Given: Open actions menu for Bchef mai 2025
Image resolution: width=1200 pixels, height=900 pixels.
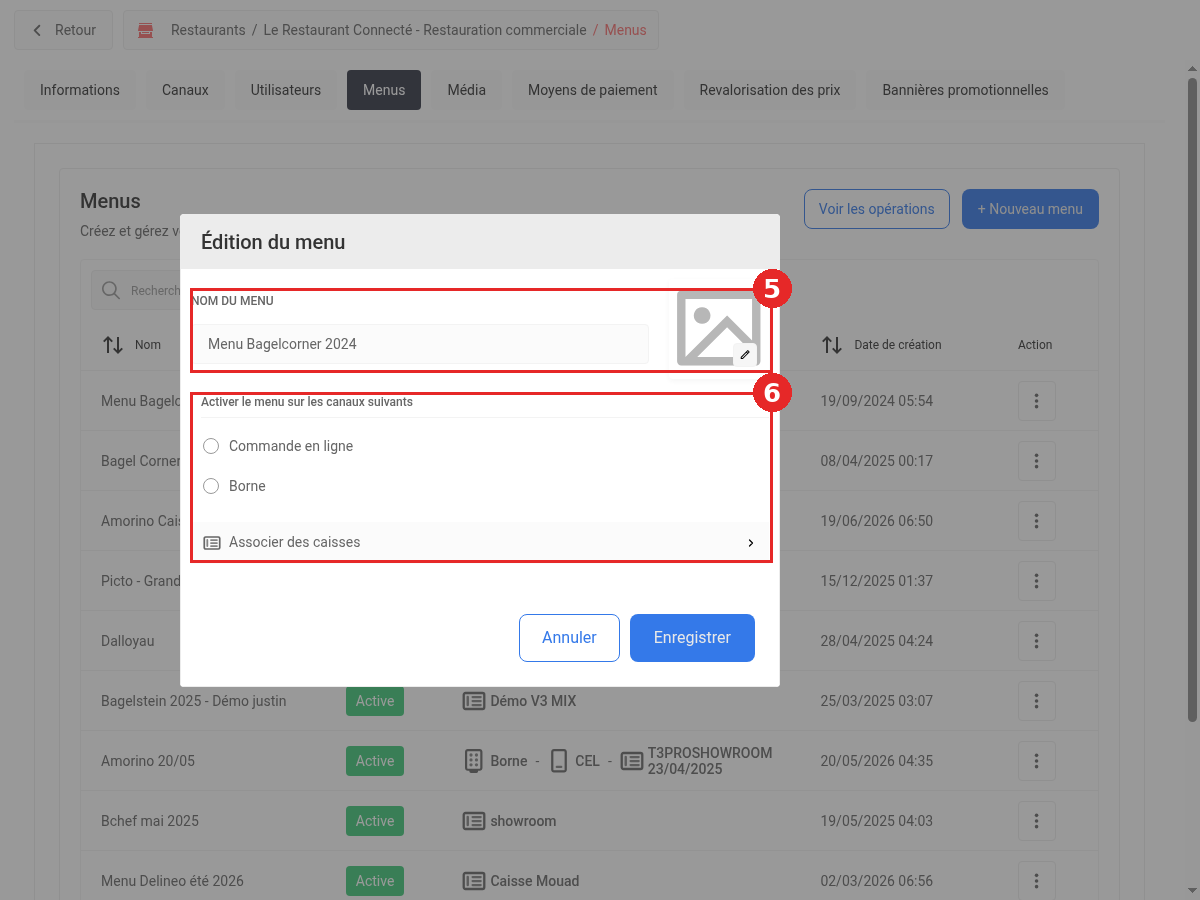Looking at the screenshot, I should 1037,821.
